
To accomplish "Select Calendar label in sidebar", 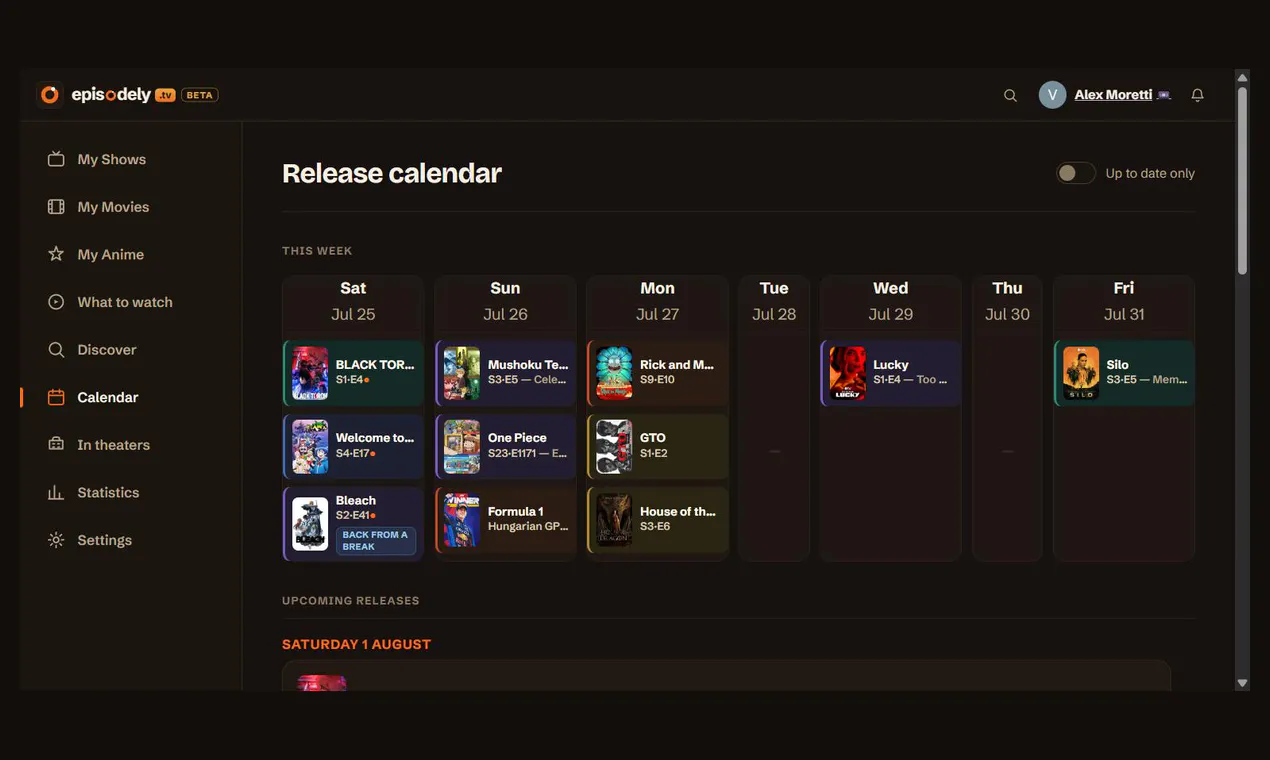I will point(108,397).
